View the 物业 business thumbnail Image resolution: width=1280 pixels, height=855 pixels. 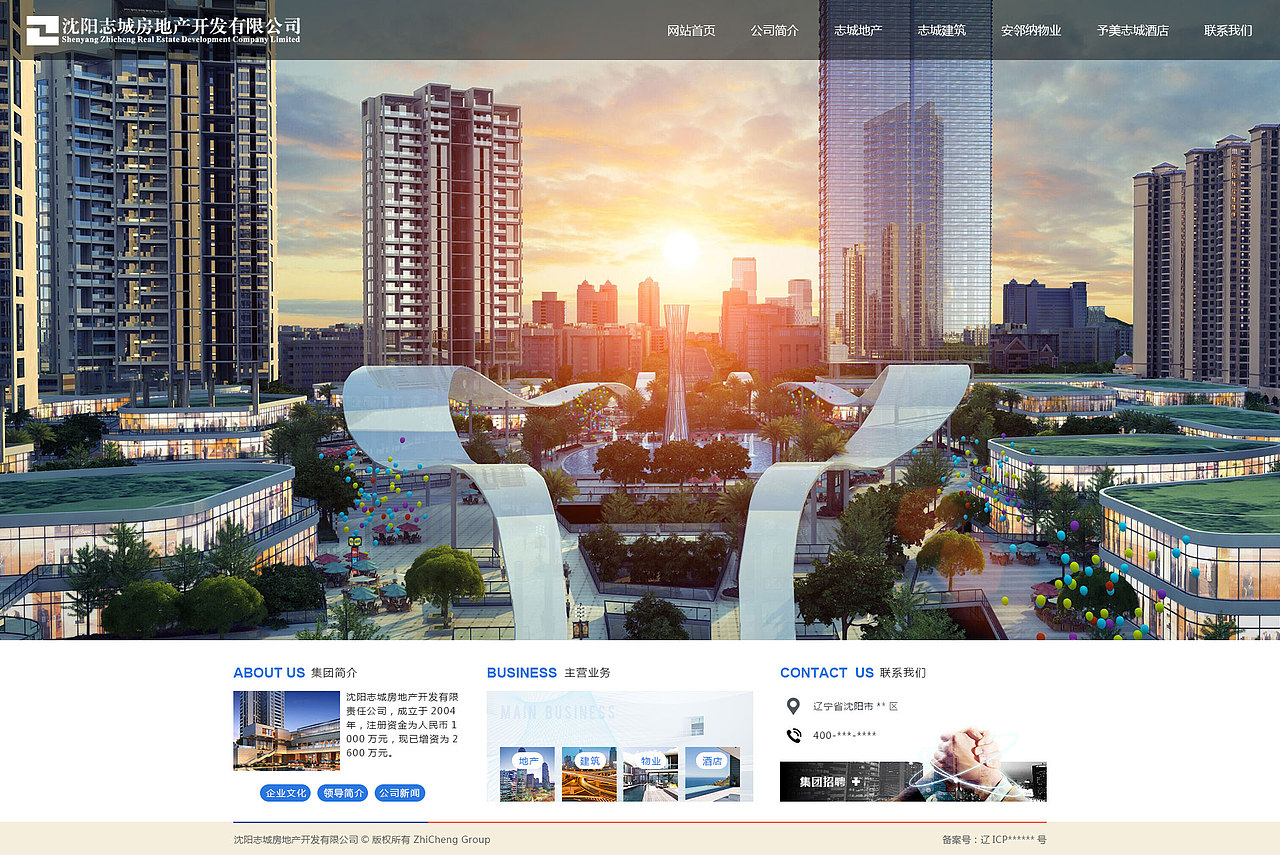coord(650,774)
